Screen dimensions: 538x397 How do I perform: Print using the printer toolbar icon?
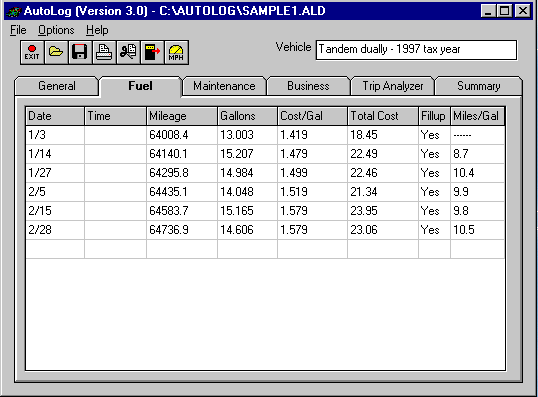tap(104, 52)
